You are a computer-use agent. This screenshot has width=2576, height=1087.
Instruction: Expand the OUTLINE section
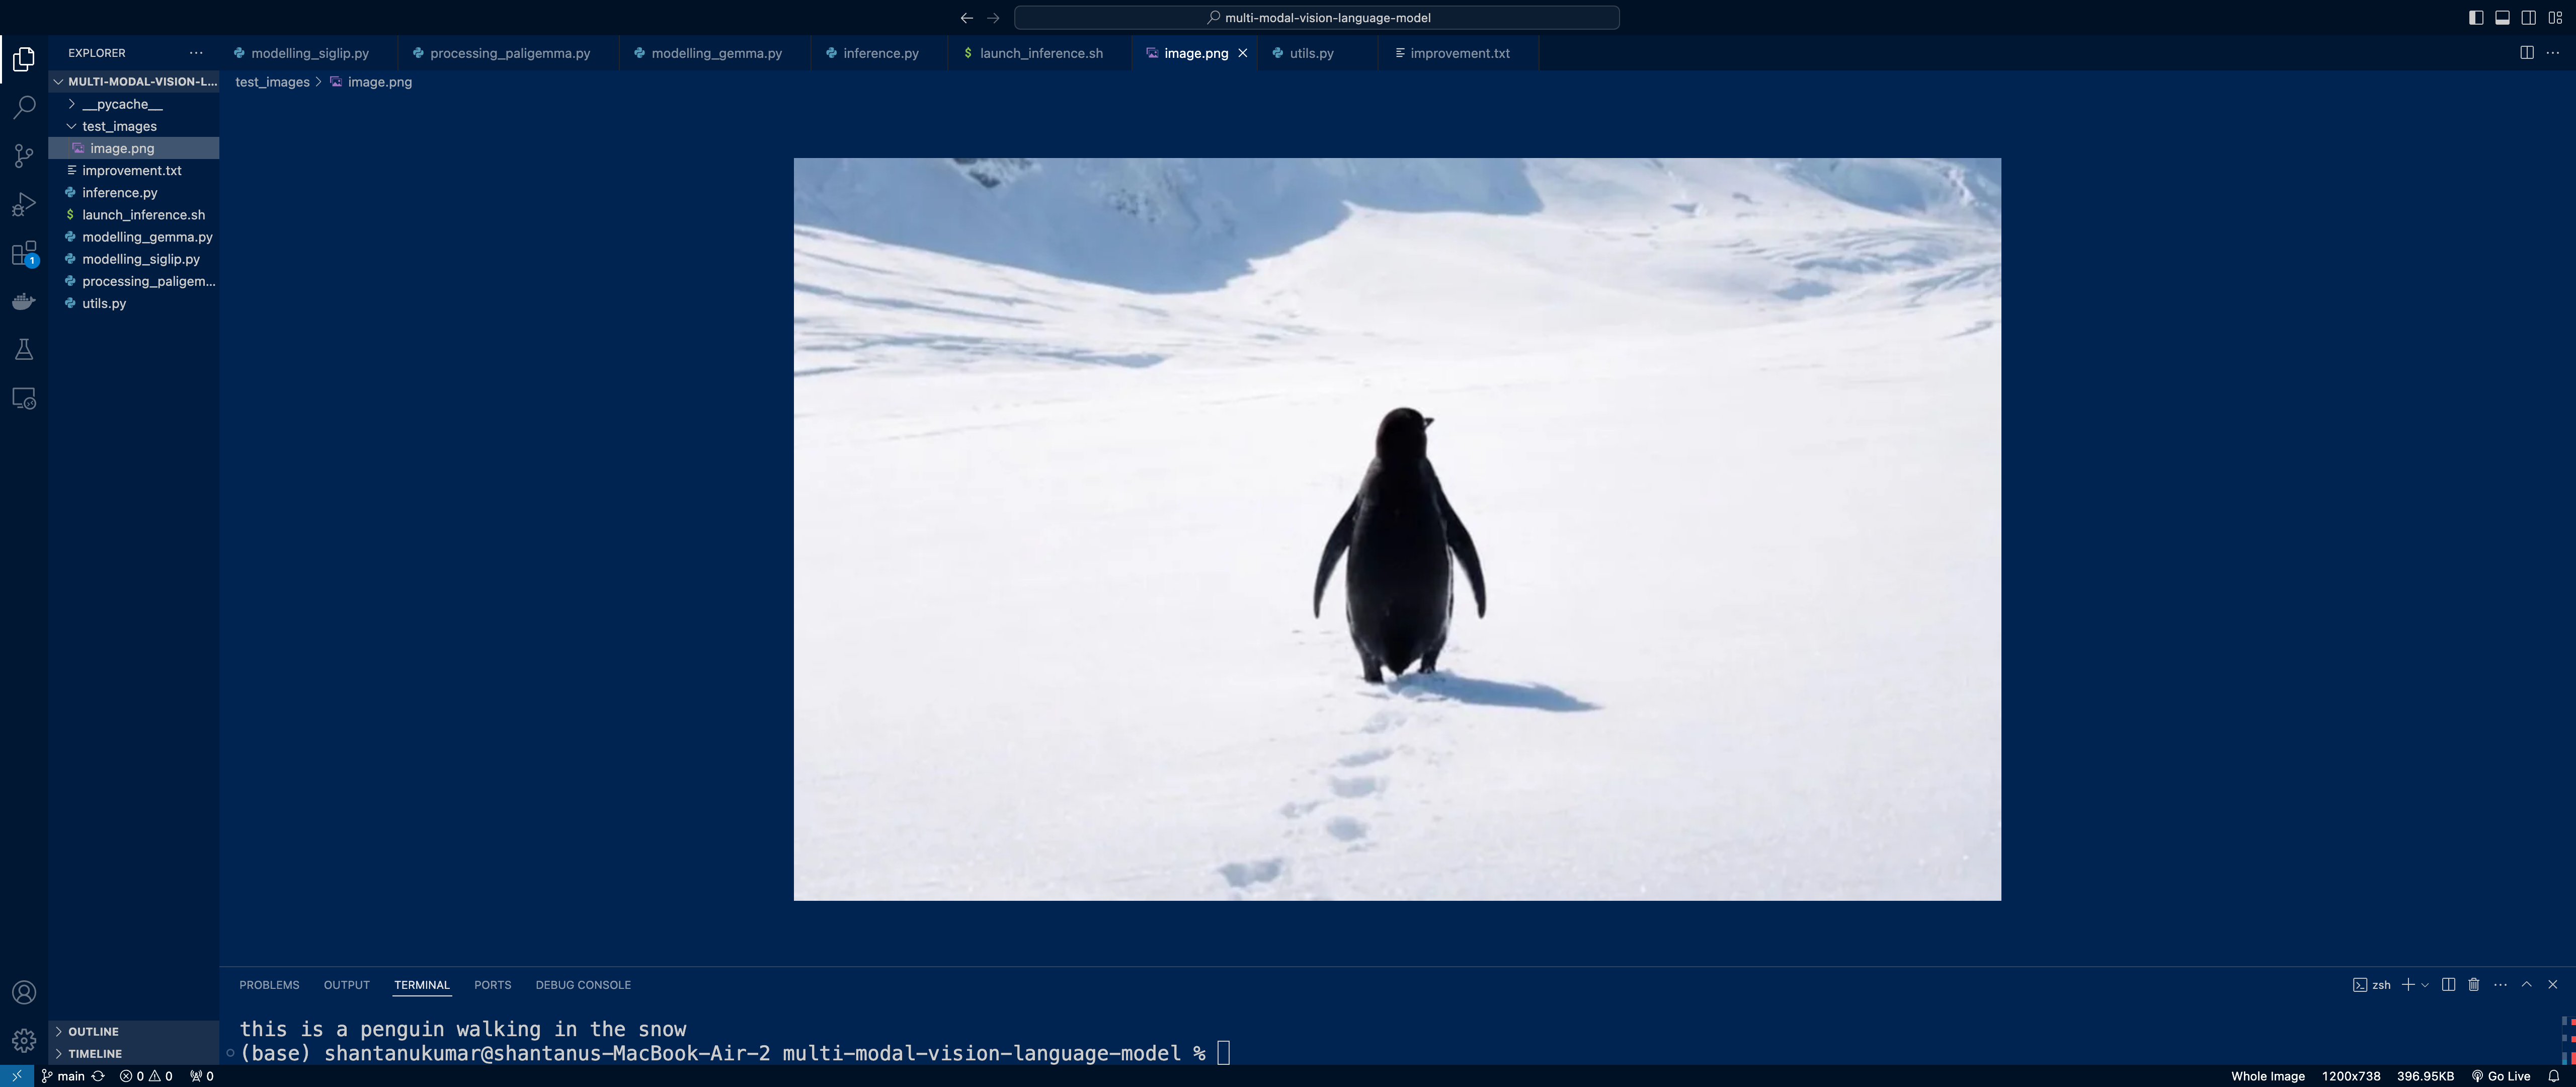point(93,1031)
